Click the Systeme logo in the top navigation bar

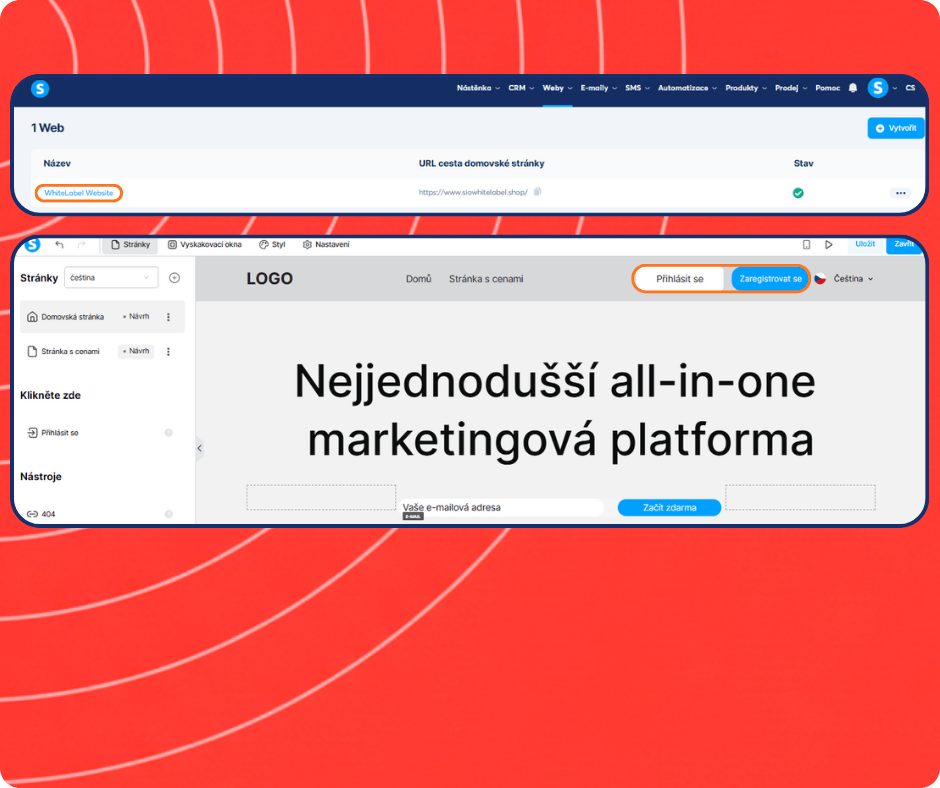40,89
